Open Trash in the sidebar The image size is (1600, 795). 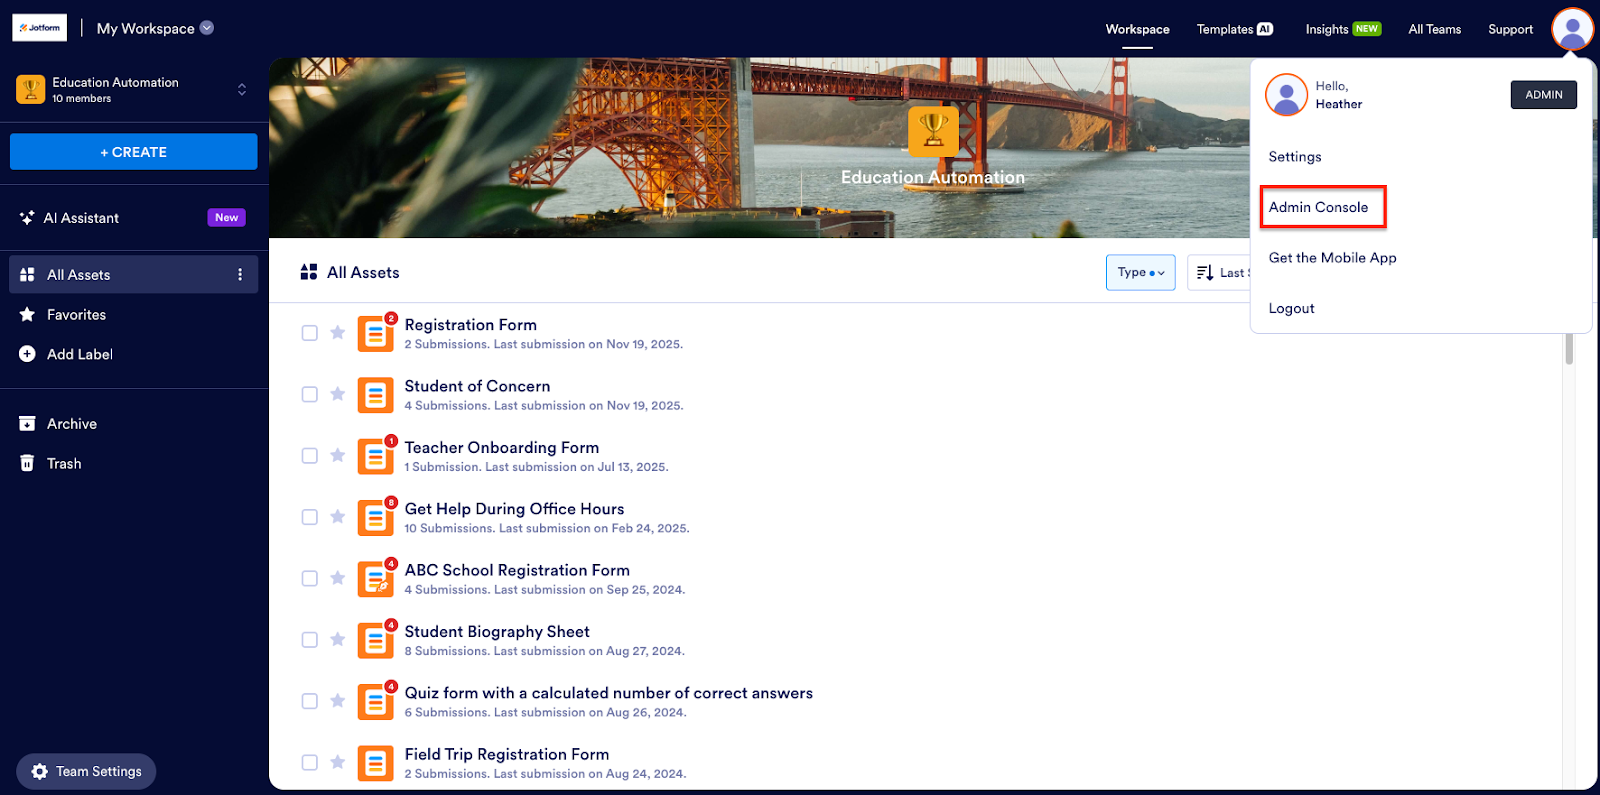[x=64, y=464]
